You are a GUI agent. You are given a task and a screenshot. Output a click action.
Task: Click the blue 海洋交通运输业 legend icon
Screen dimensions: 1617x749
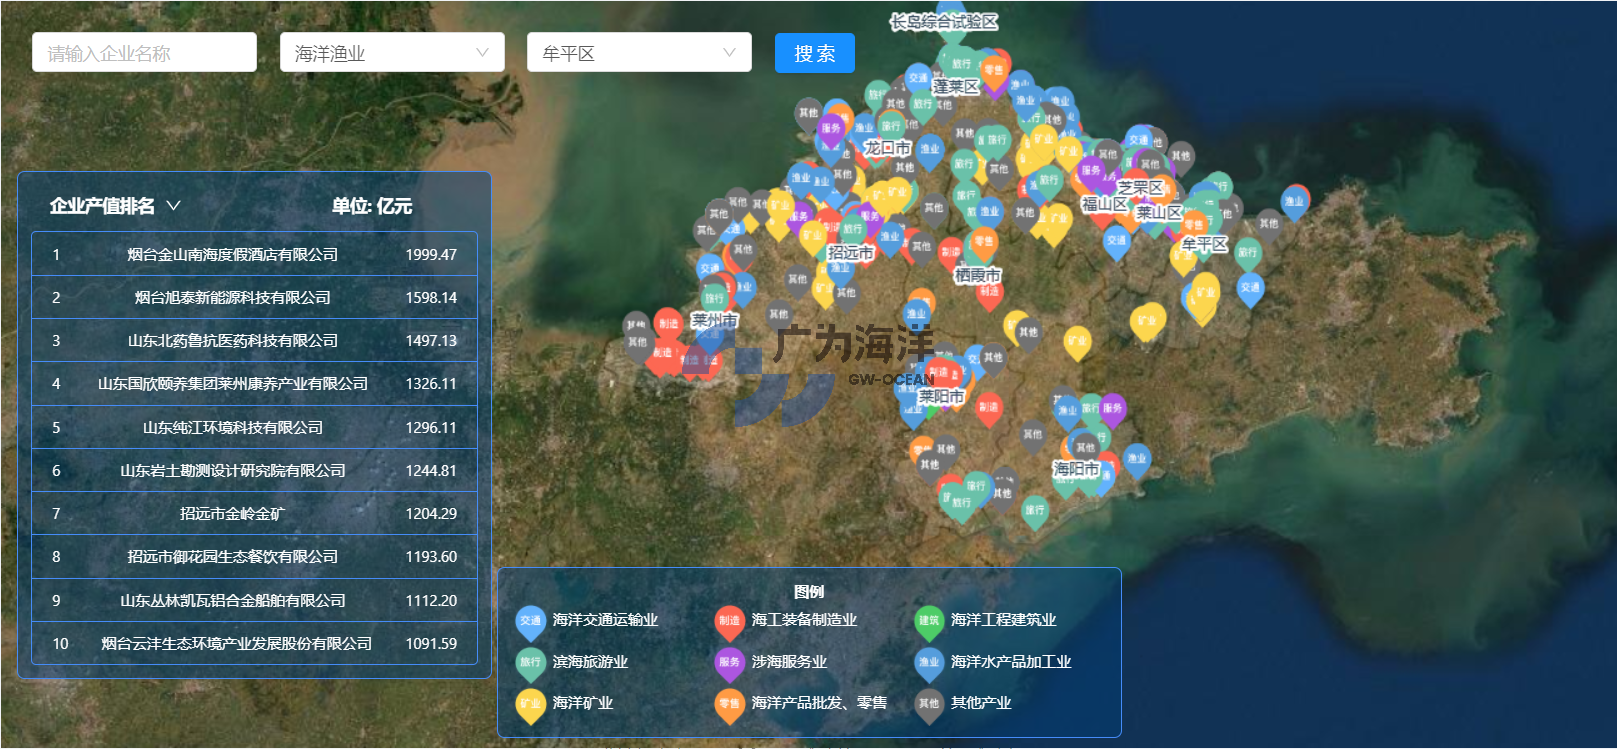coord(530,621)
